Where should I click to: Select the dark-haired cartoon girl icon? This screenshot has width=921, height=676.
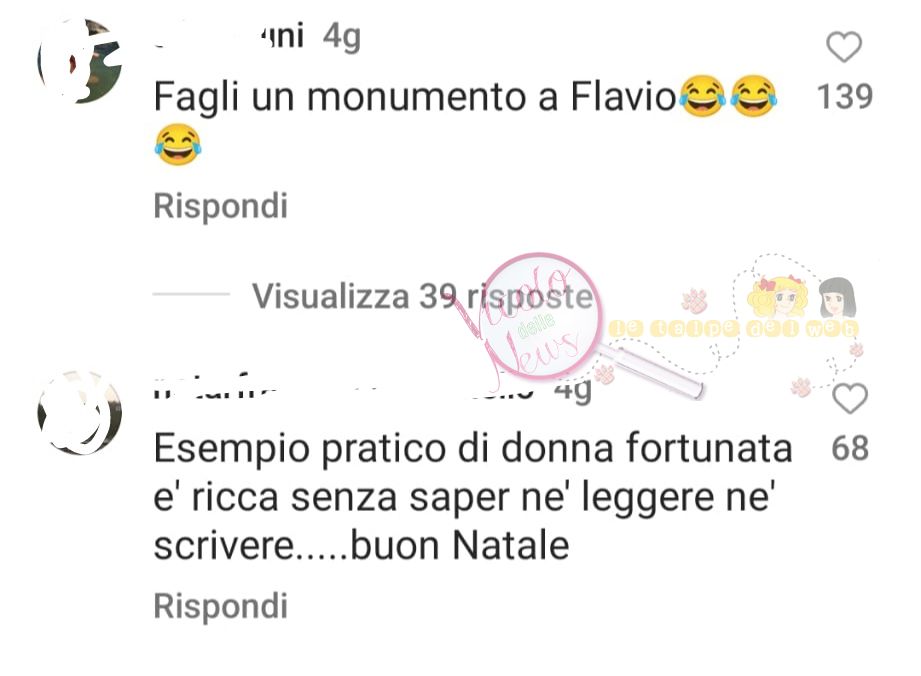pyautogui.click(x=836, y=298)
